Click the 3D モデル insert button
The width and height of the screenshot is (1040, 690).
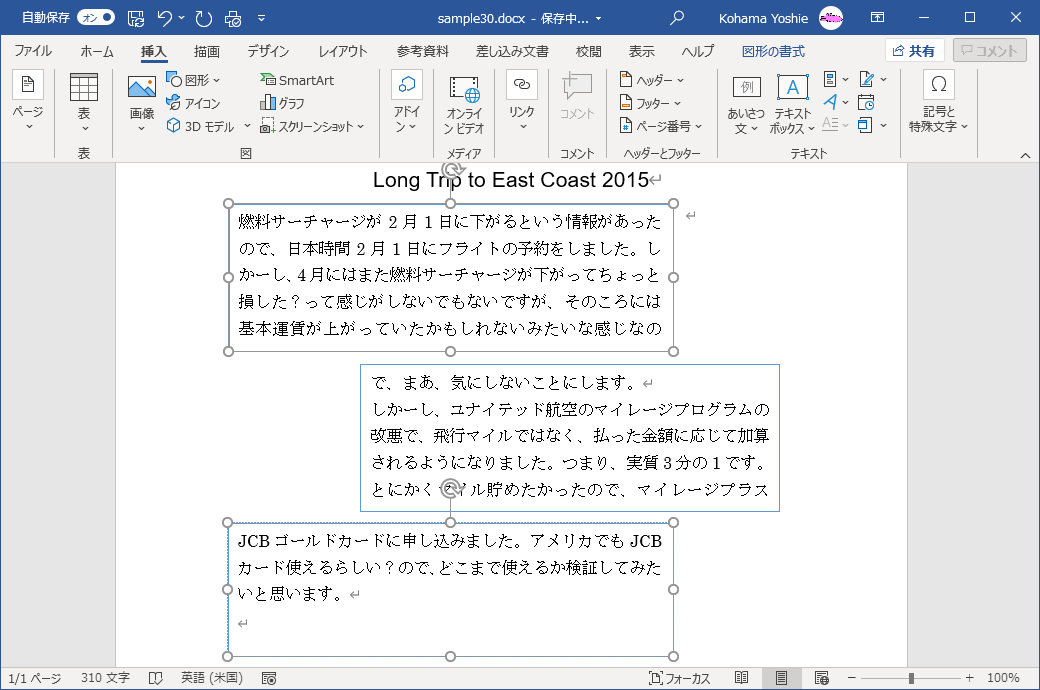200,126
